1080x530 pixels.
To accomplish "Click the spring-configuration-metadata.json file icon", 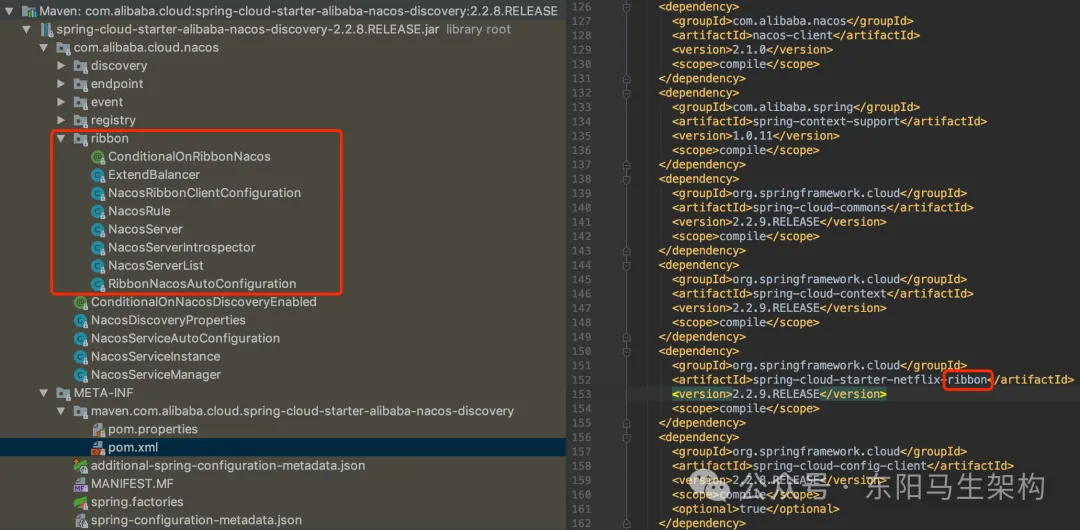I will tap(80, 520).
